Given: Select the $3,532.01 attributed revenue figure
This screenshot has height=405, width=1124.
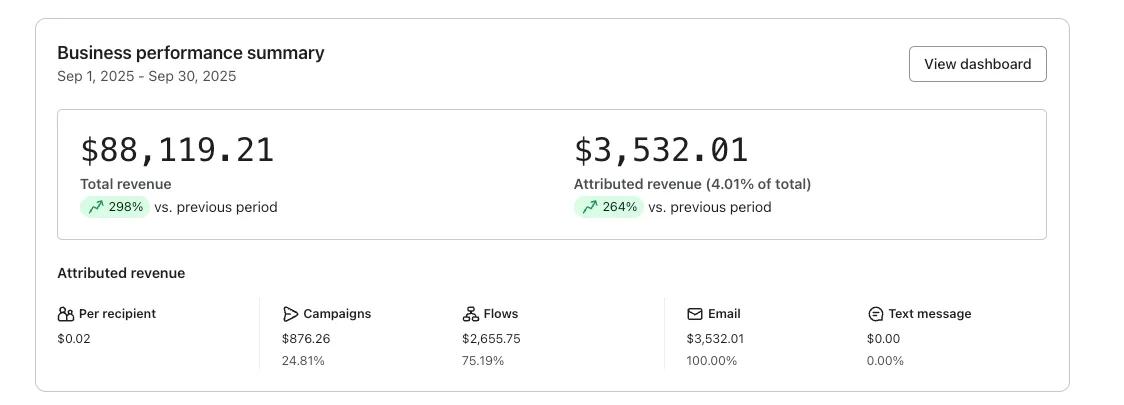Looking at the screenshot, I should tap(661, 150).
